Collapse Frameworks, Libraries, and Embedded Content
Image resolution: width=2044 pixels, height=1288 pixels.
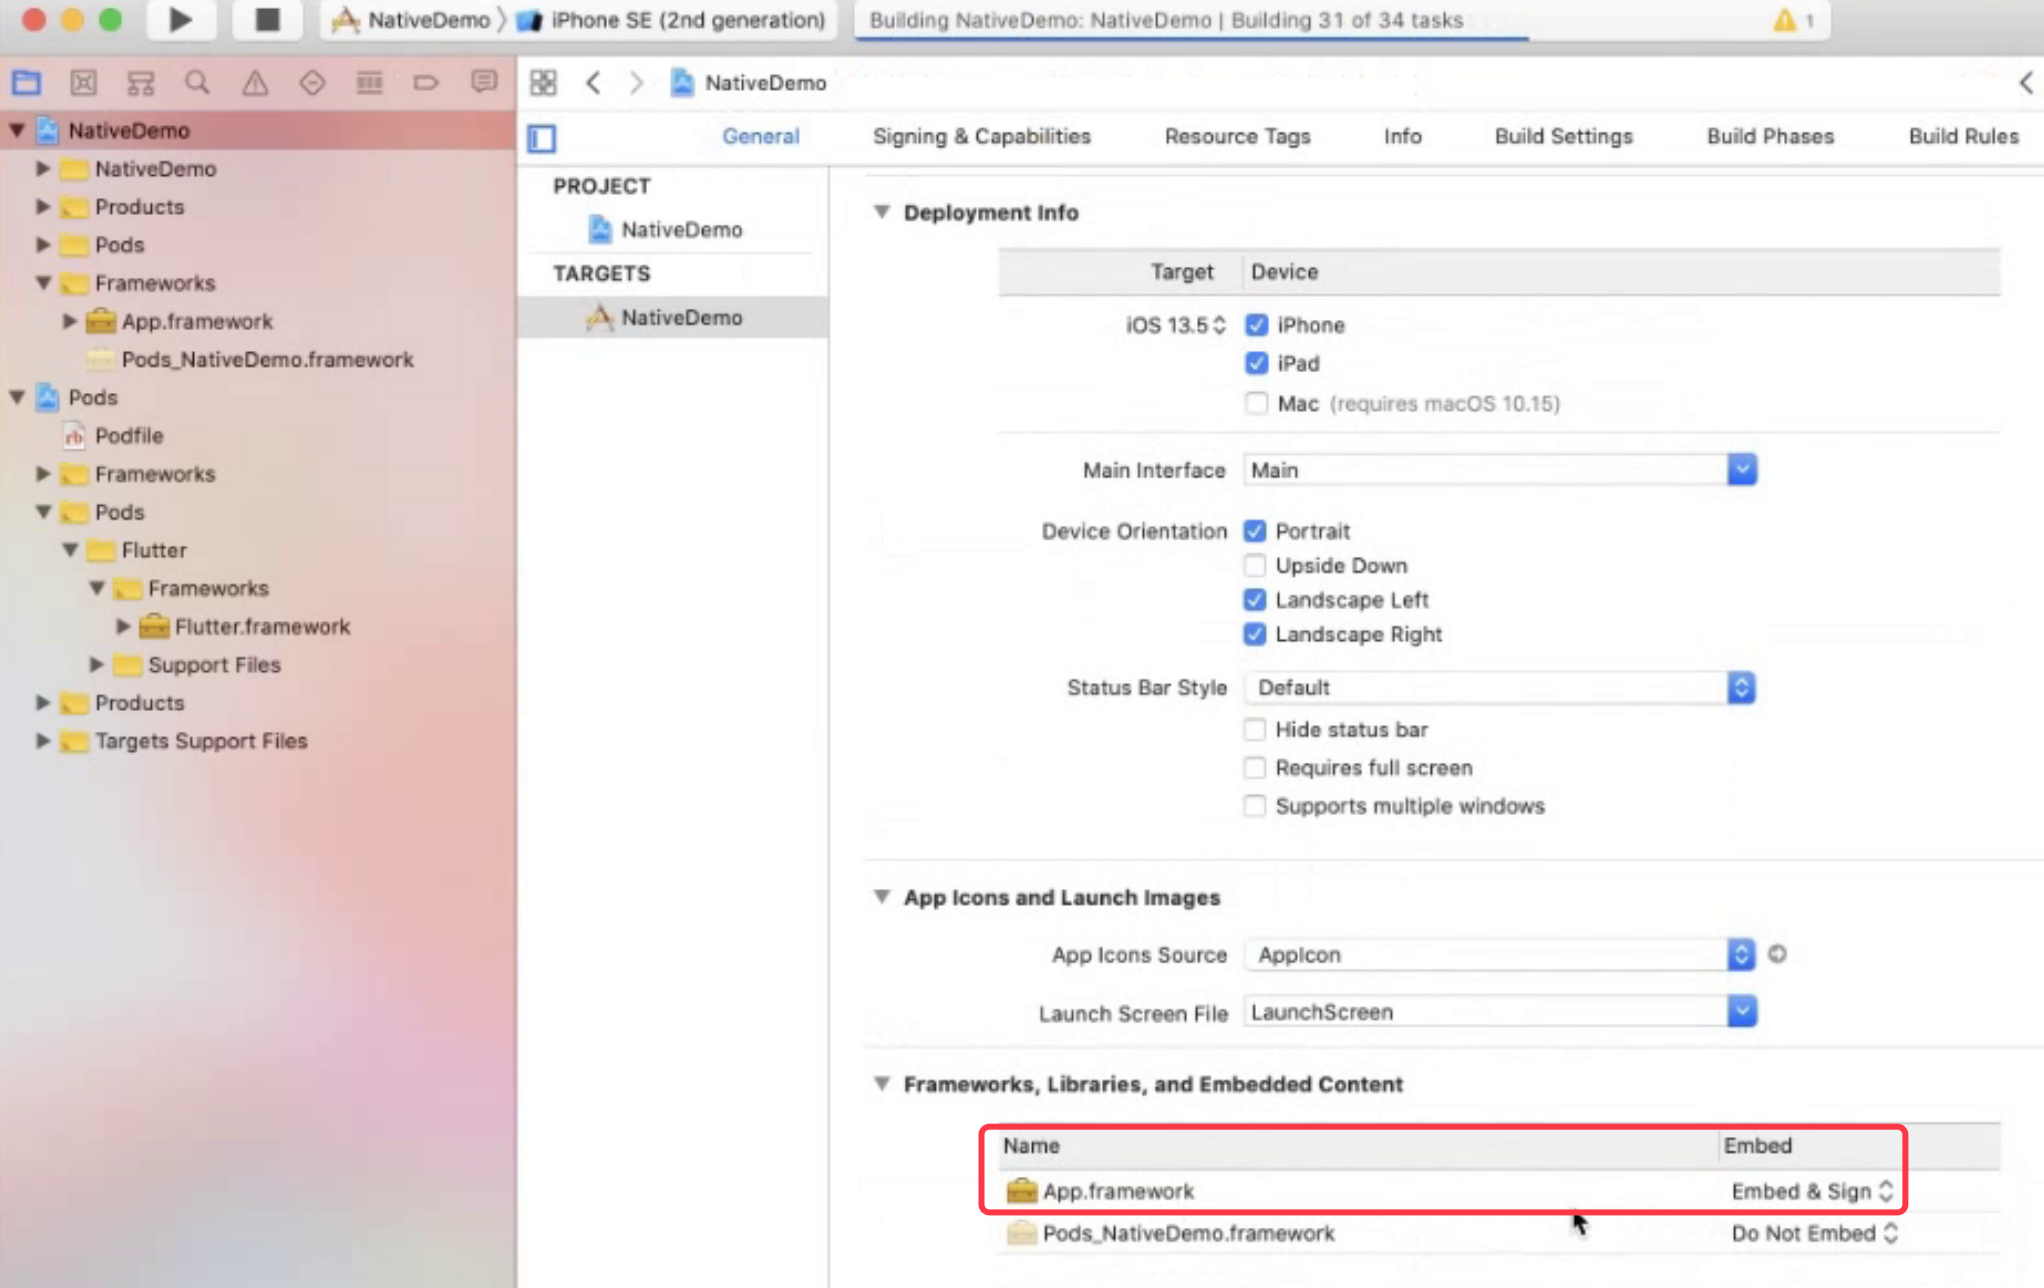[x=881, y=1084]
